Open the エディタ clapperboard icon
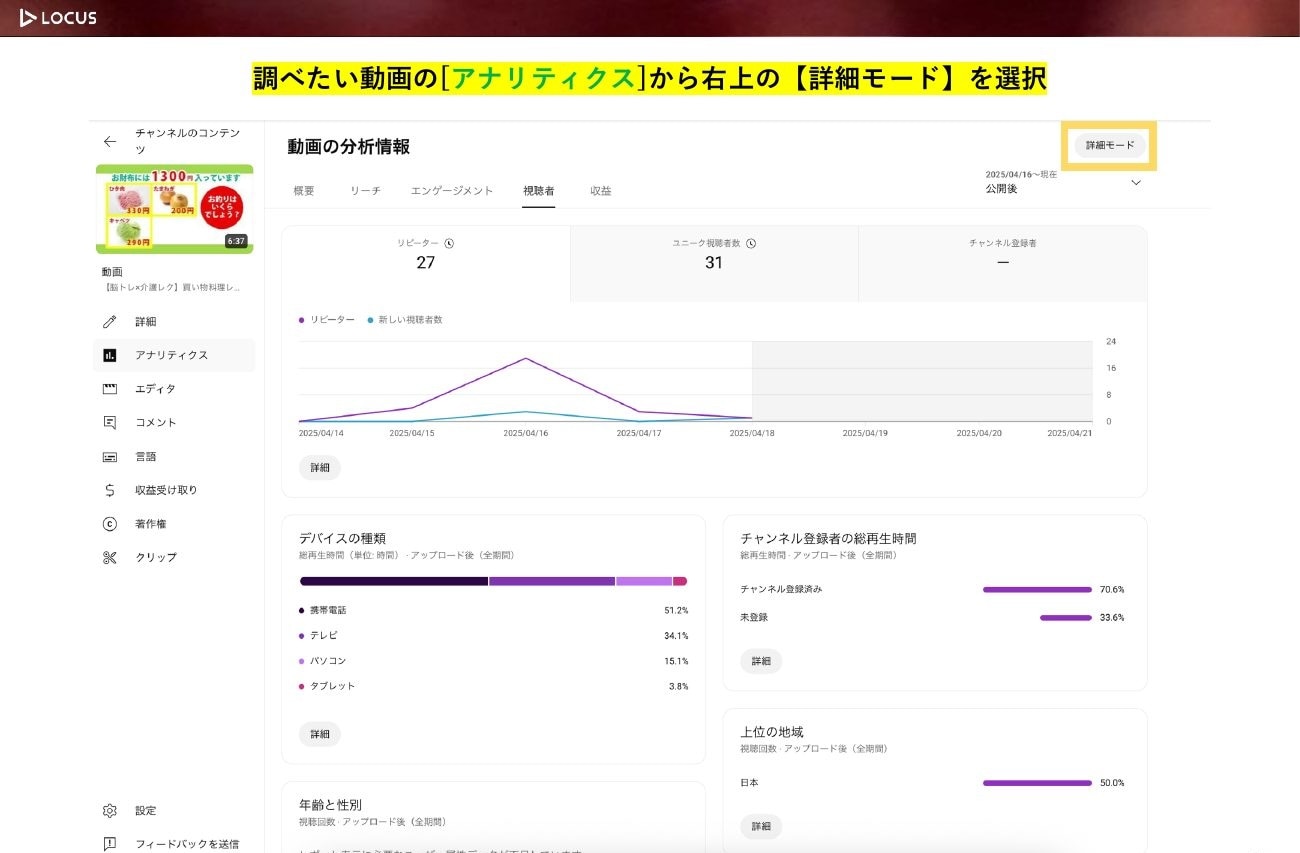The image size is (1300, 853). click(x=110, y=389)
